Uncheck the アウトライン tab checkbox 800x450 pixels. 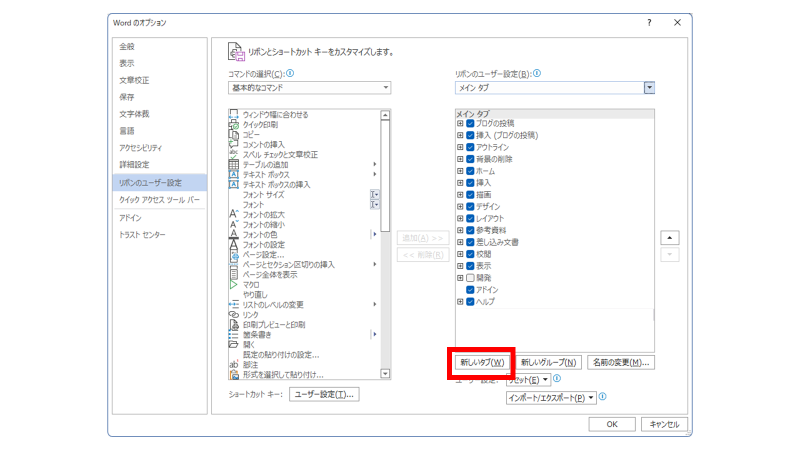tap(470, 147)
